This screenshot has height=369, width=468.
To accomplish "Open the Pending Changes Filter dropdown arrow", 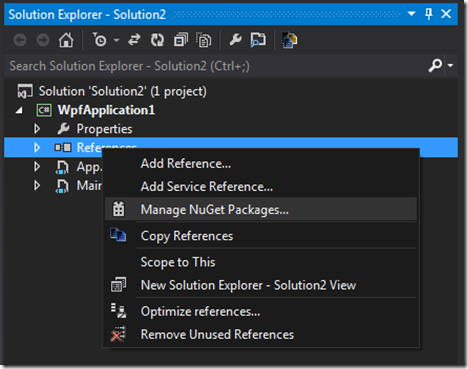I will tap(116, 40).
